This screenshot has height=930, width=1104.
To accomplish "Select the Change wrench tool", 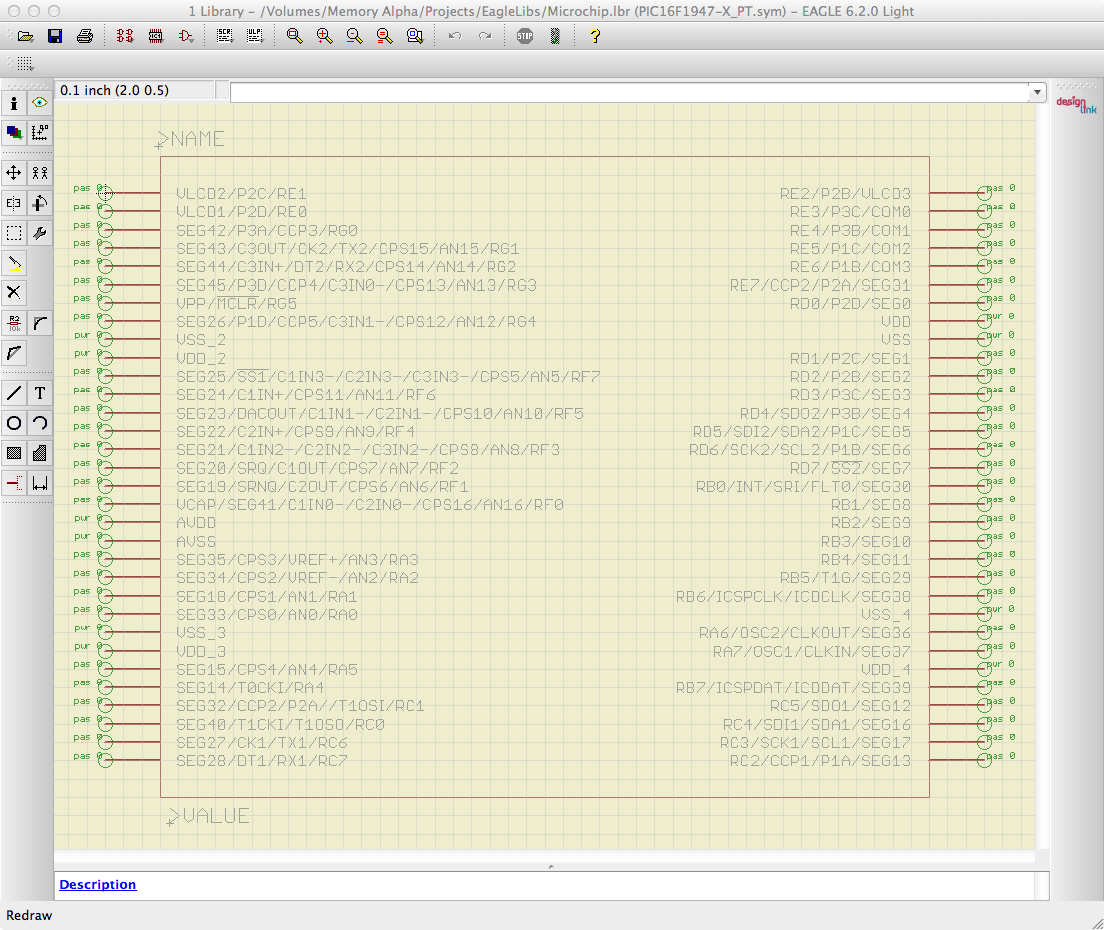I will point(40,233).
